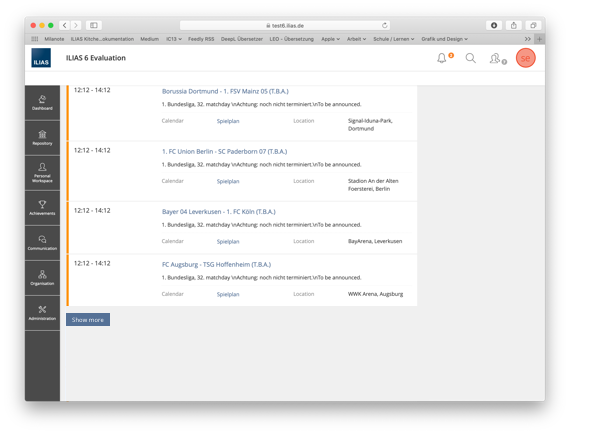Open Borussia Dortmund - 1. FSV Mainz 05 event
Image resolution: width=600 pixels, height=434 pixels.
(x=225, y=91)
